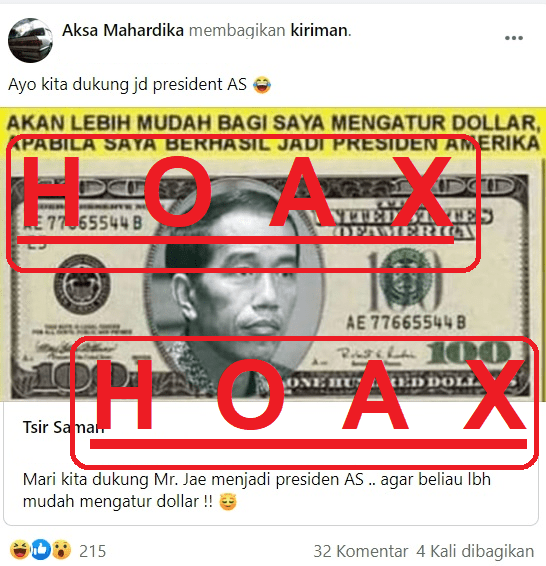Follow the 'kiriman' shared post link
This screenshot has height=566, width=546.
click(x=319, y=30)
